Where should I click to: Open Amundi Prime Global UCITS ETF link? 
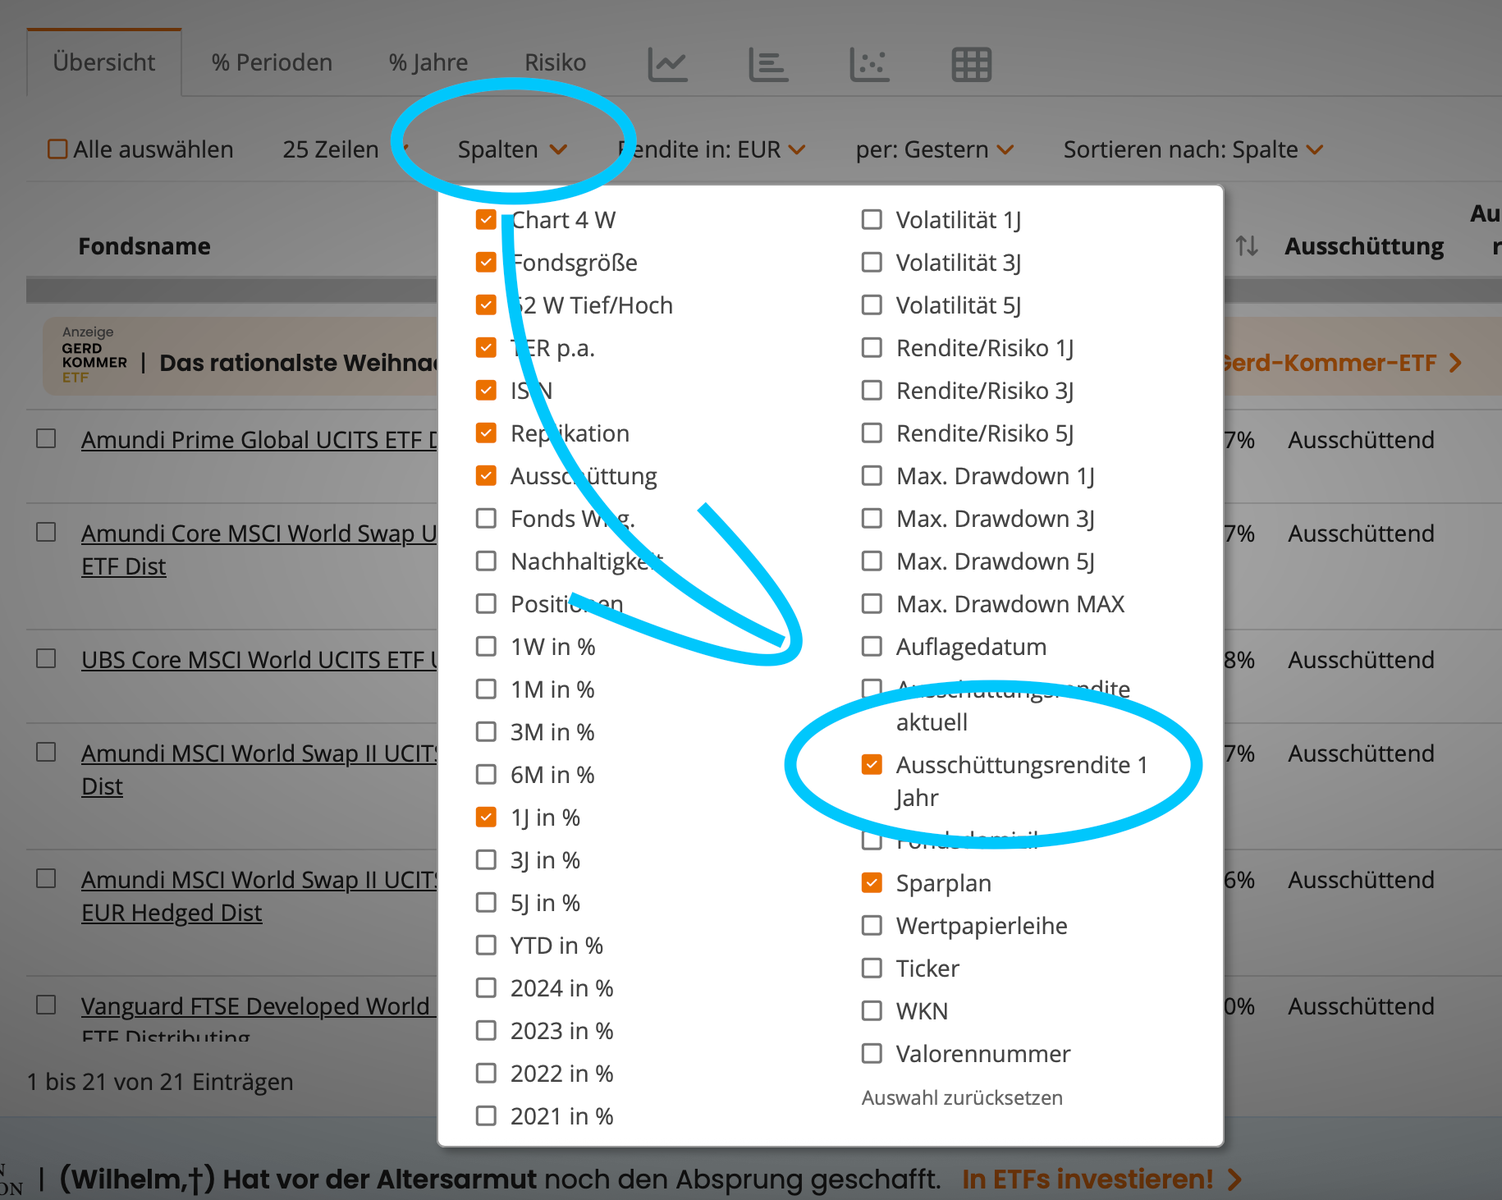pos(259,440)
